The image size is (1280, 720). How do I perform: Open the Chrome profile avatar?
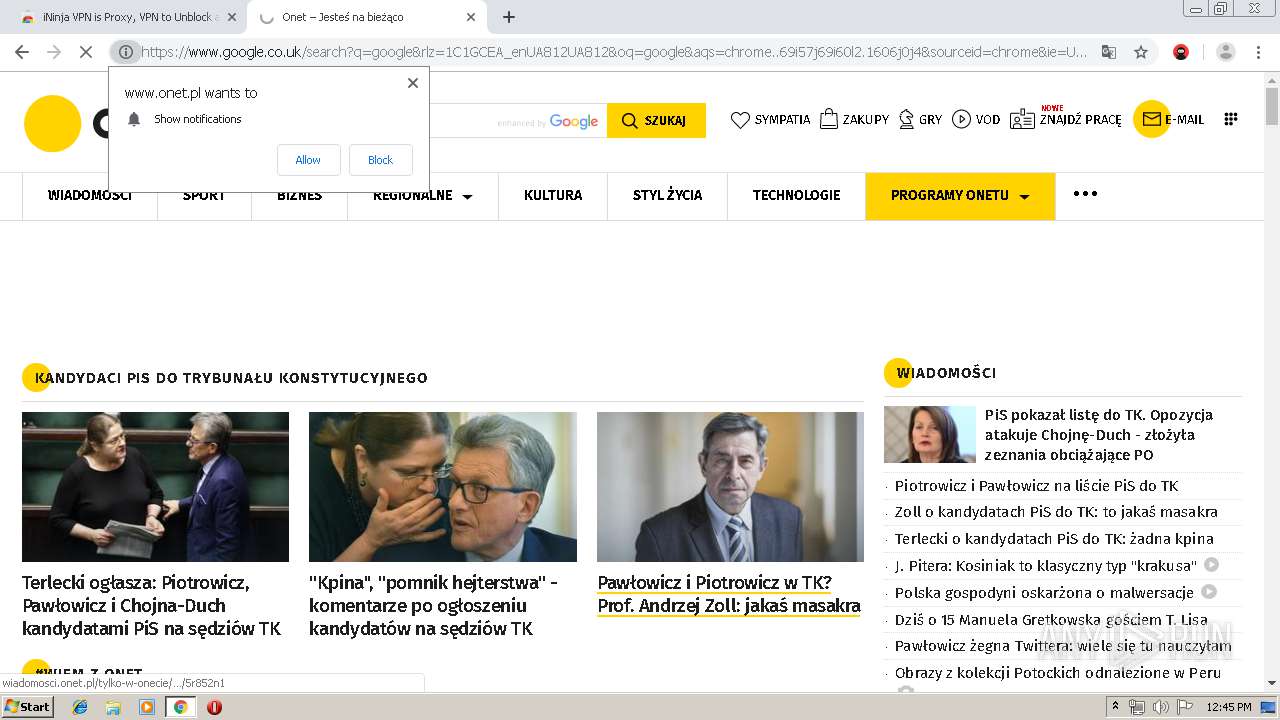[1226, 52]
